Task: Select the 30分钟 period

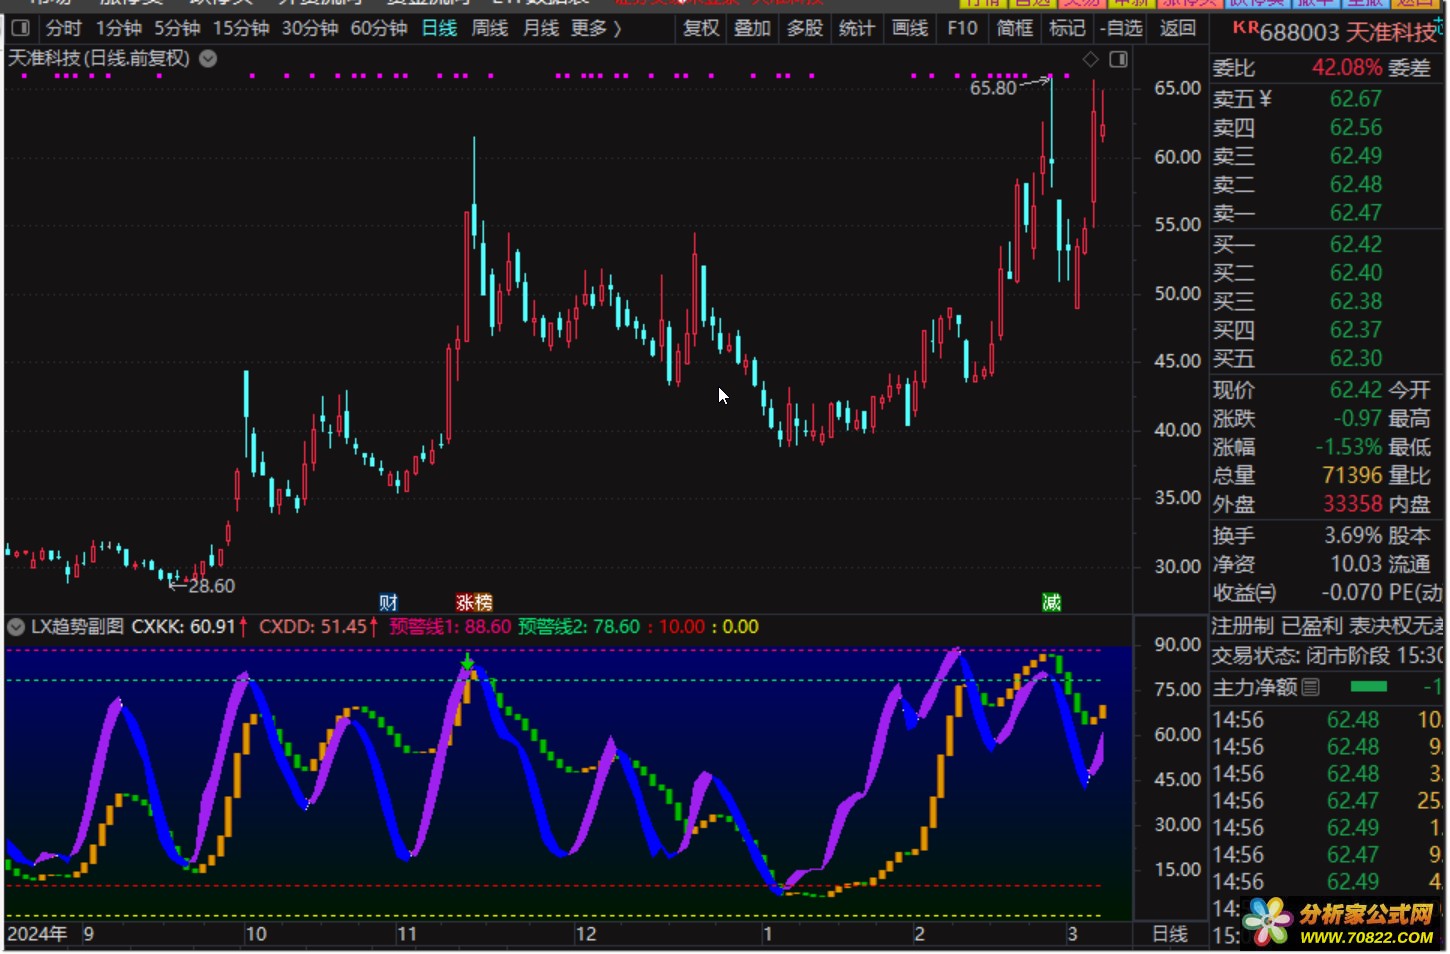Action: click(310, 28)
